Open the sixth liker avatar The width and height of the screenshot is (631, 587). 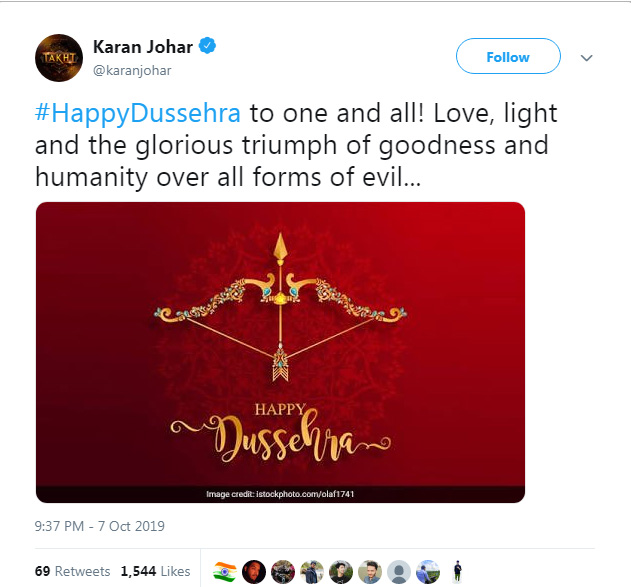370,572
